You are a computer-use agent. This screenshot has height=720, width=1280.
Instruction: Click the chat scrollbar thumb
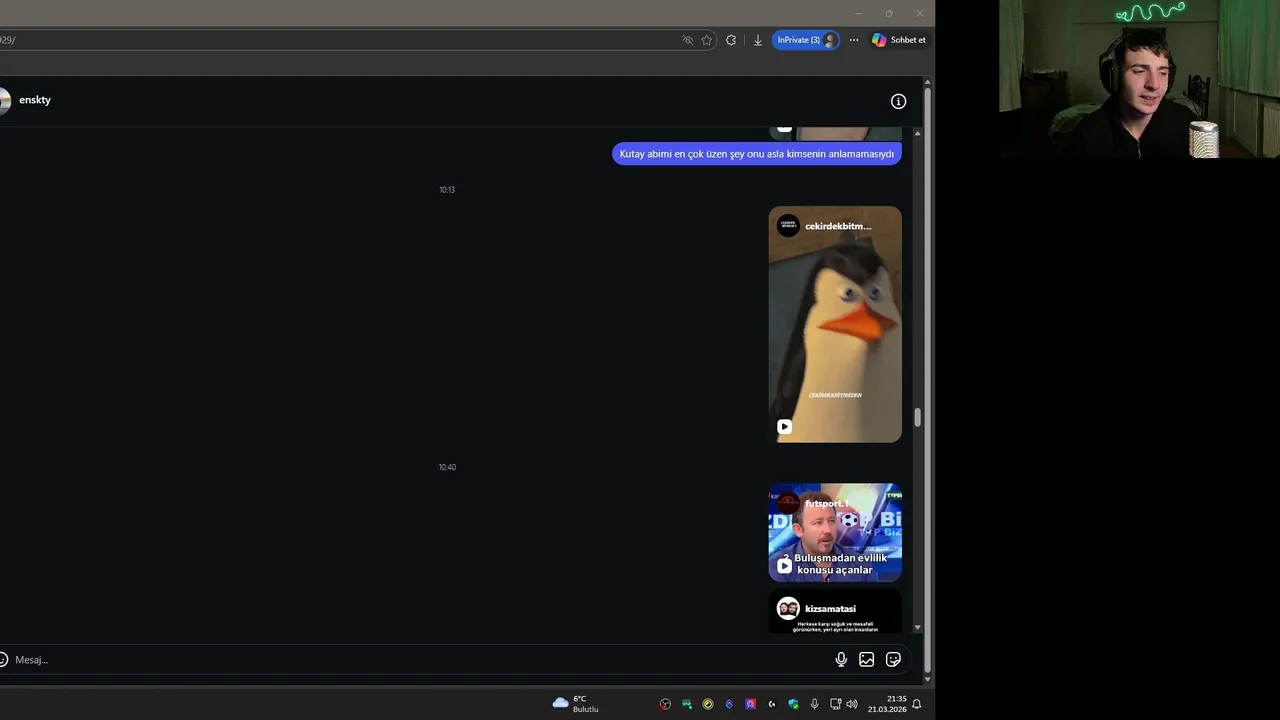(917, 418)
